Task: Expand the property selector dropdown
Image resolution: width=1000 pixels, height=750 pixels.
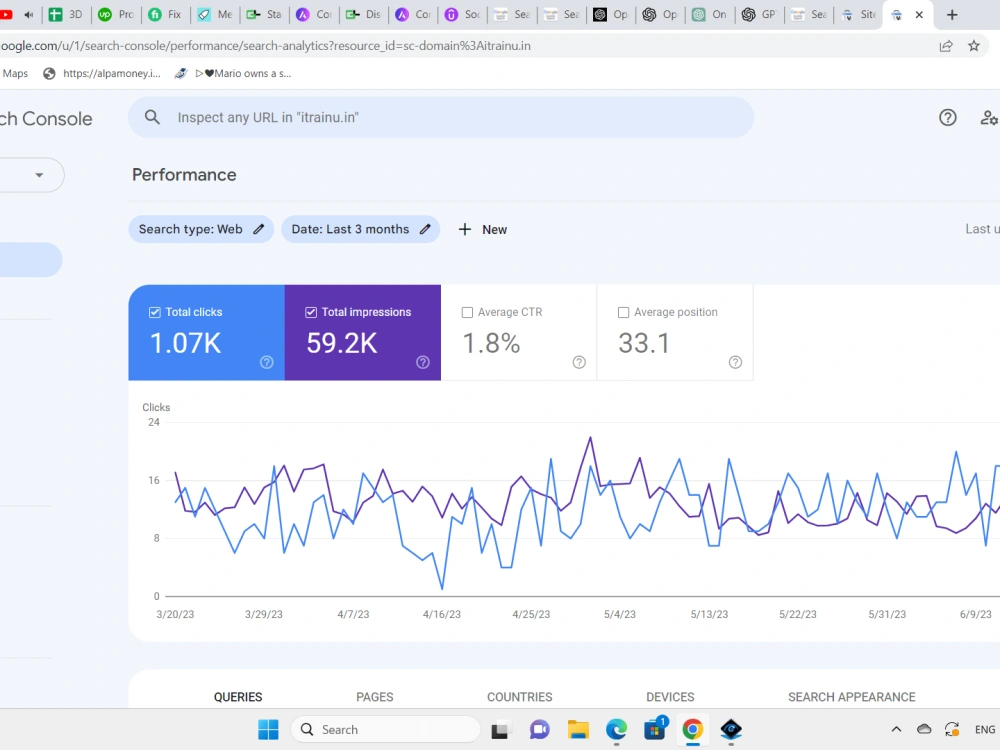Action: coord(39,175)
